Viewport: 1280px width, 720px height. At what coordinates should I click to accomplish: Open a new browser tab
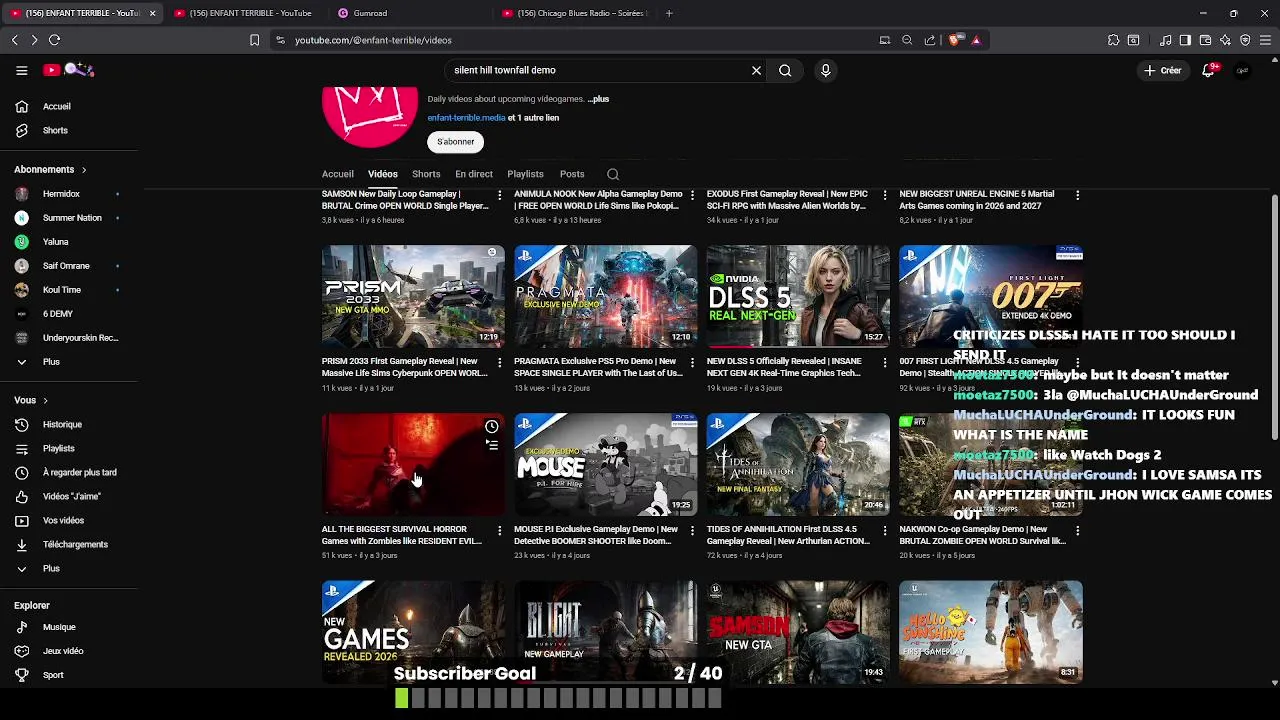pyautogui.click(x=669, y=13)
